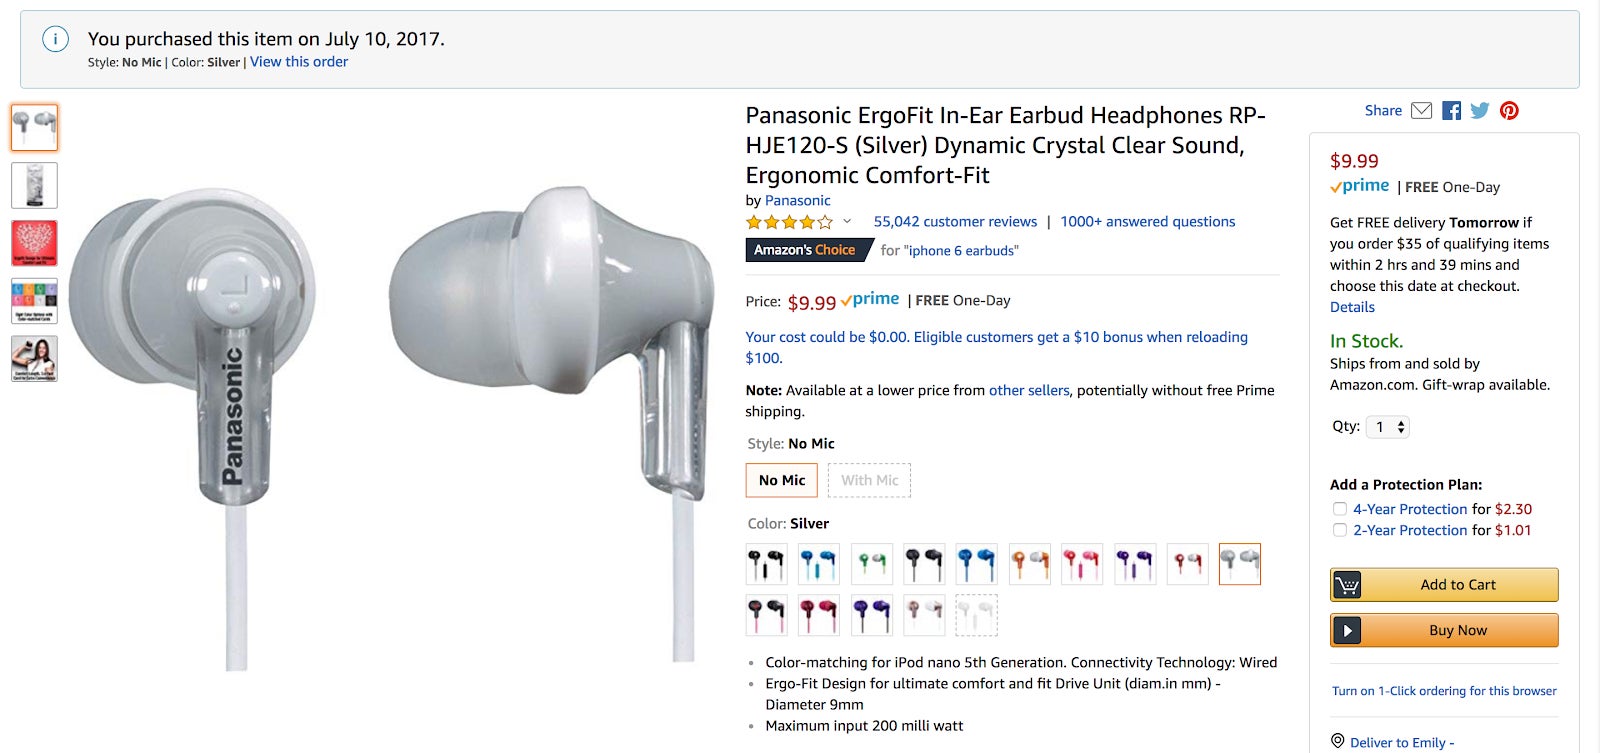This screenshot has width=1600, height=753.
Task: Click the delivery location pin icon
Action: click(x=1337, y=741)
